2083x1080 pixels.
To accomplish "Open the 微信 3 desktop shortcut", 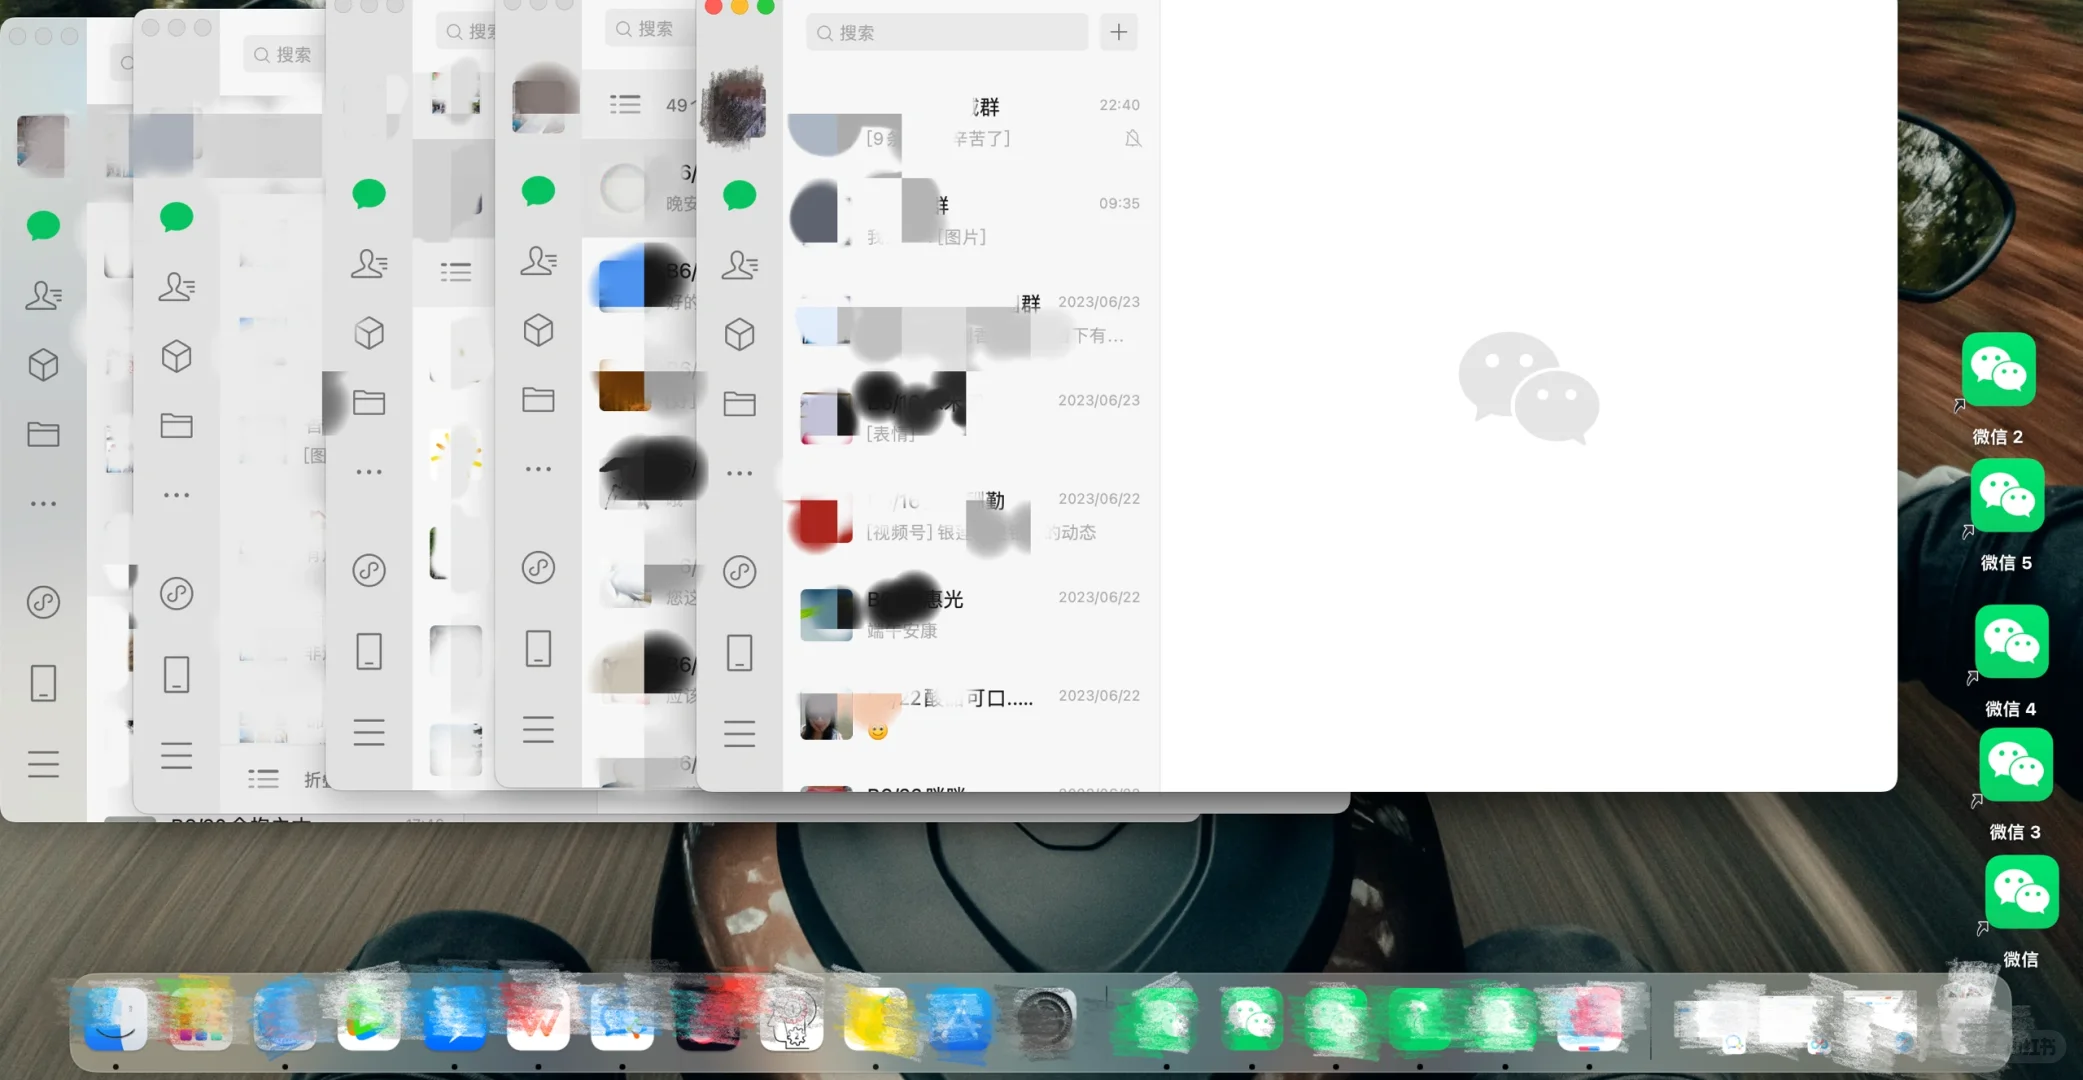I will [2015, 766].
